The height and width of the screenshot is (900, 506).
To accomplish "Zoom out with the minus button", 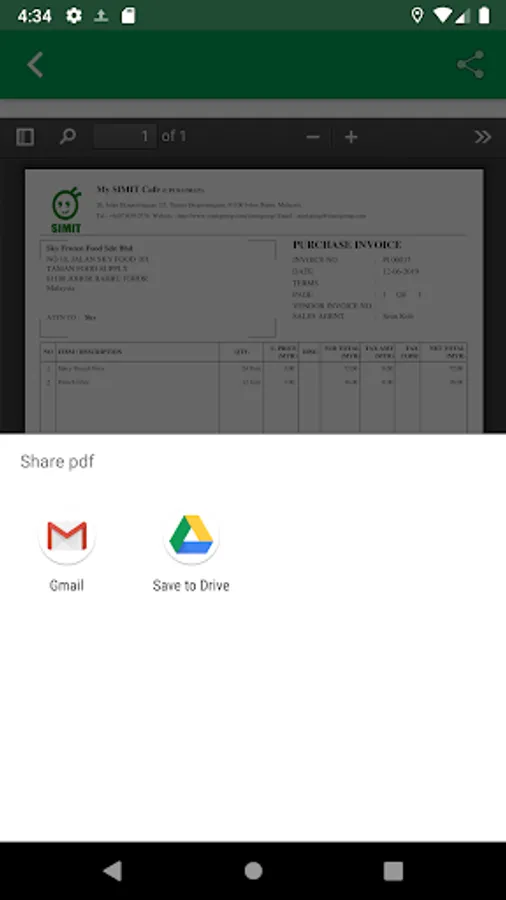I will (x=313, y=137).
